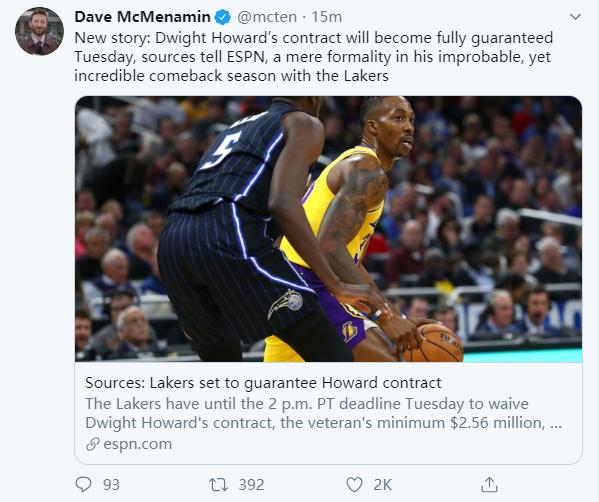Click the @mcten handle
599x502 pixels.
point(267,17)
